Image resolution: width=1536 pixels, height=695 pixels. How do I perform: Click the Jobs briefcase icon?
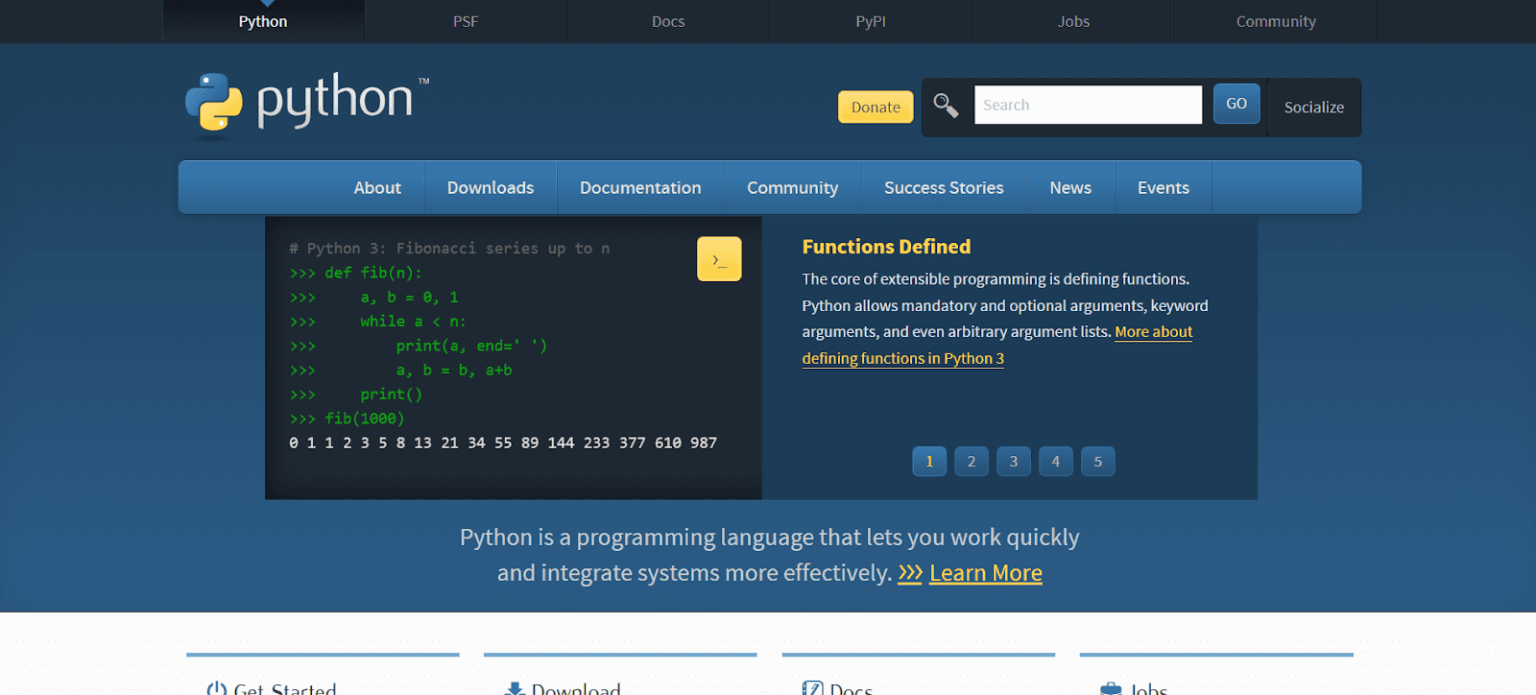1110,687
